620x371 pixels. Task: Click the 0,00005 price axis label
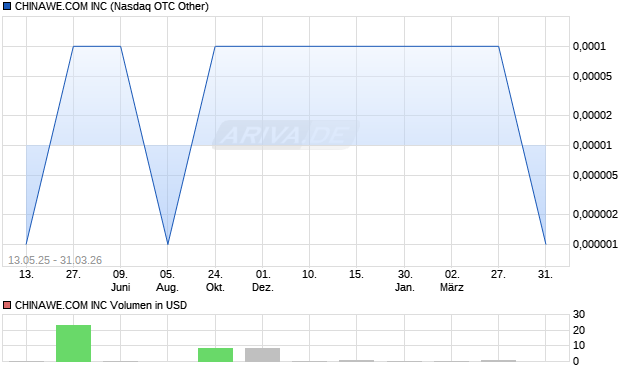pyautogui.click(x=592, y=76)
